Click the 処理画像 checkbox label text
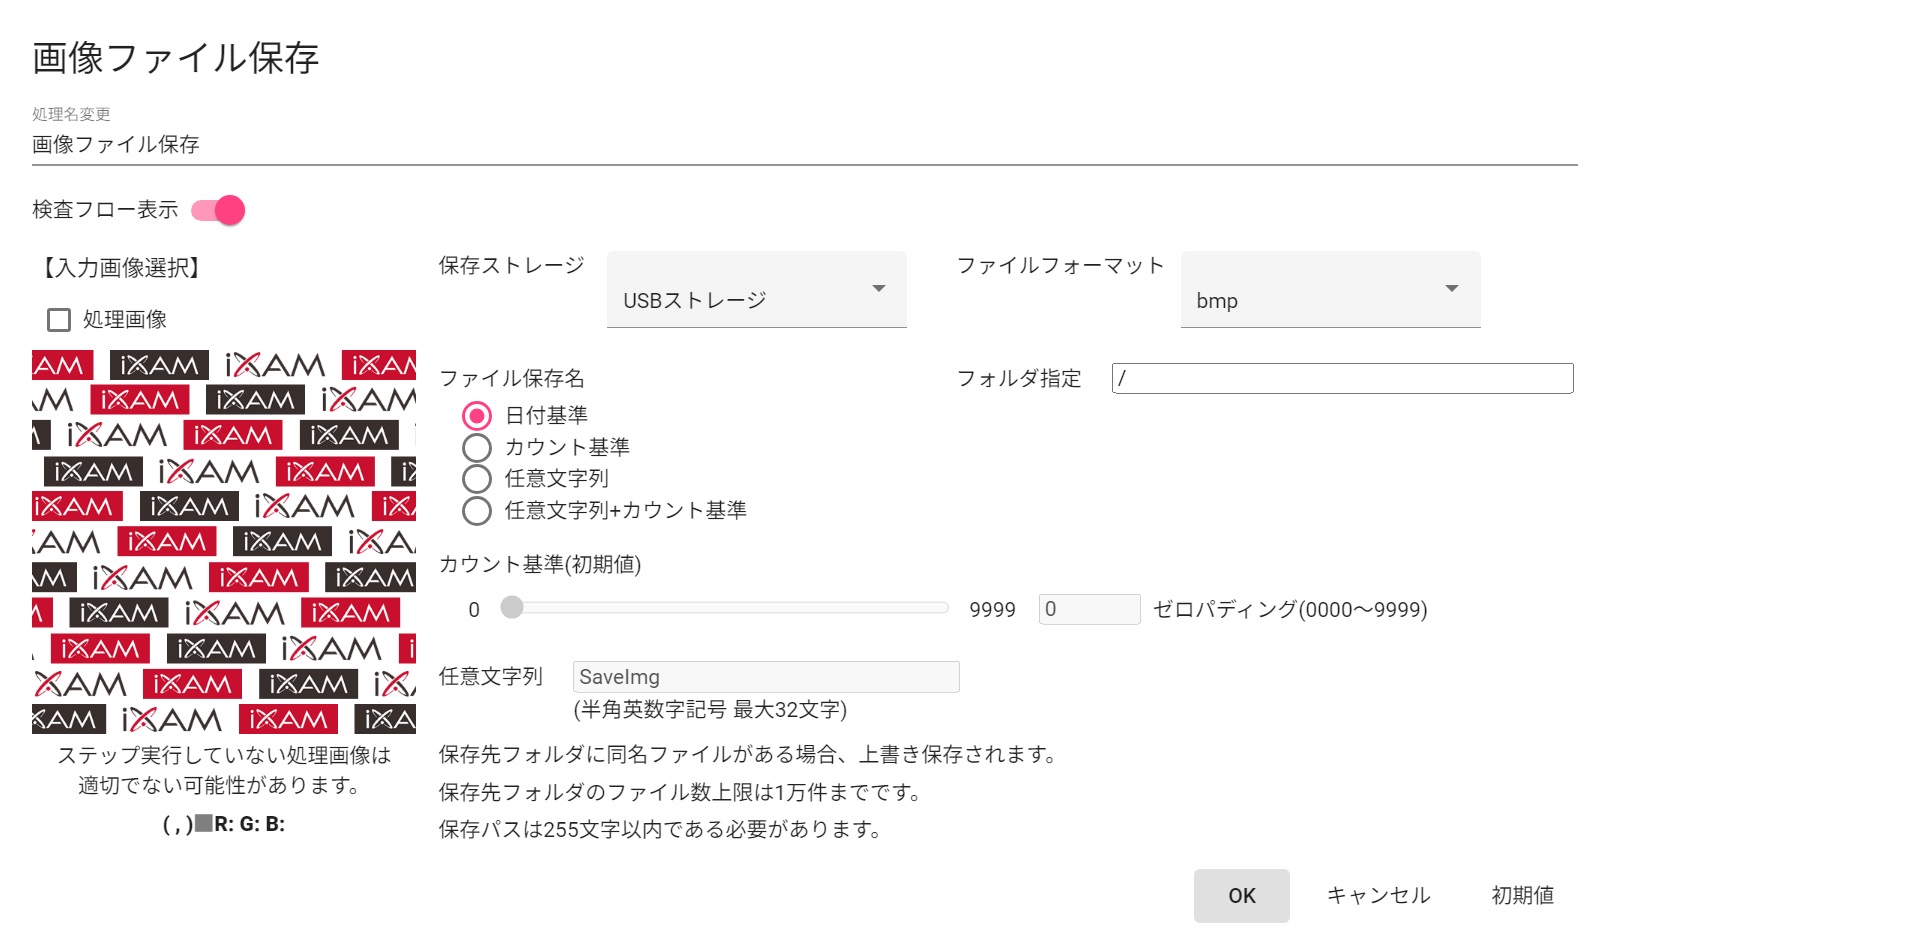The width and height of the screenshot is (1920, 941). click(x=125, y=320)
